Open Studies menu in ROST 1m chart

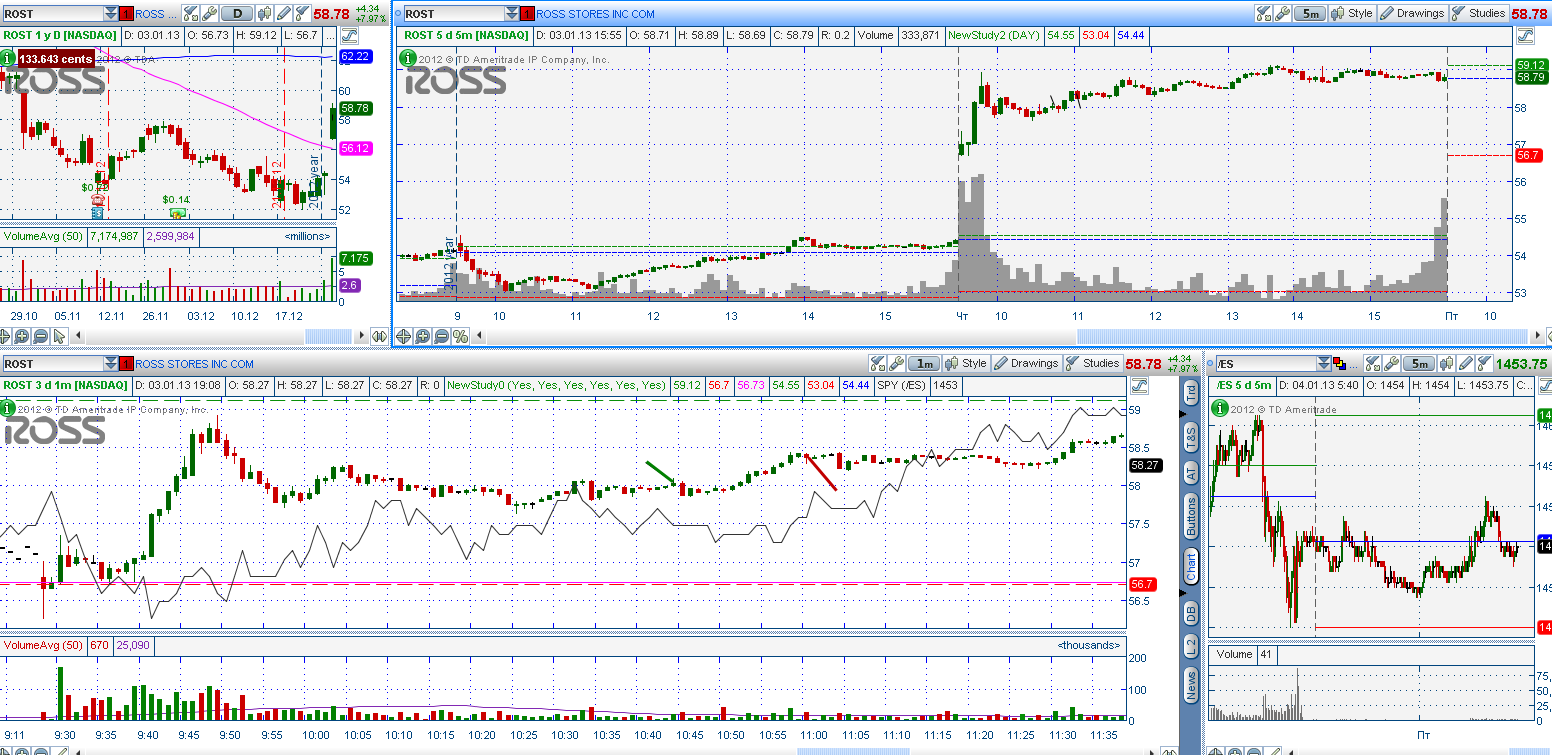click(1092, 364)
